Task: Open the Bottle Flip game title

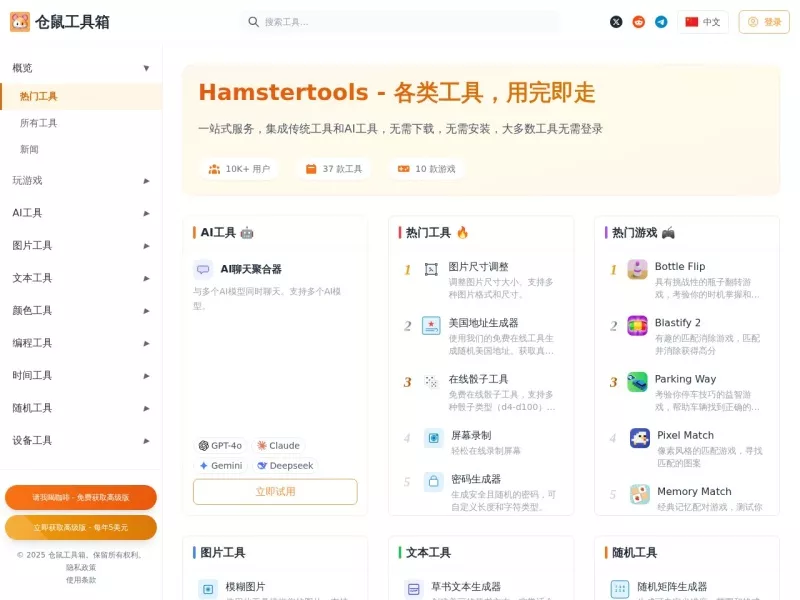Action: 680,266
